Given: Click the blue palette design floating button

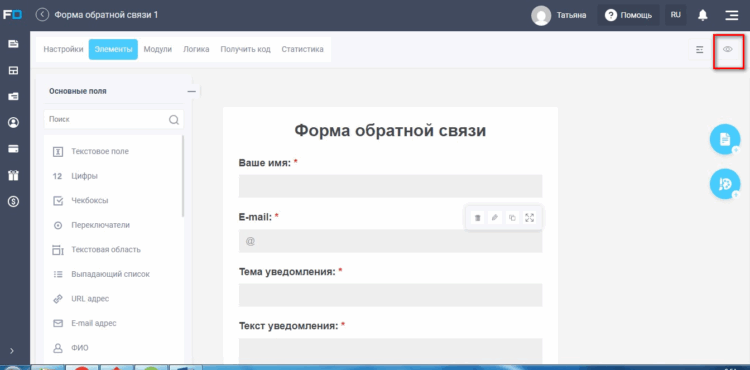Looking at the screenshot, I should 725,184.
